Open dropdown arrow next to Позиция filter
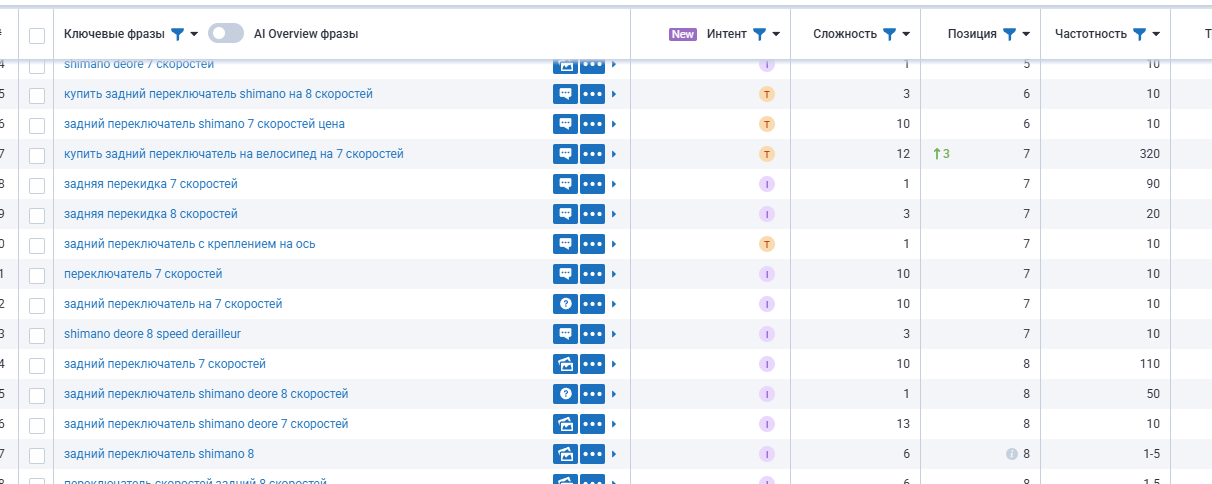 (x=1026, y=34)
